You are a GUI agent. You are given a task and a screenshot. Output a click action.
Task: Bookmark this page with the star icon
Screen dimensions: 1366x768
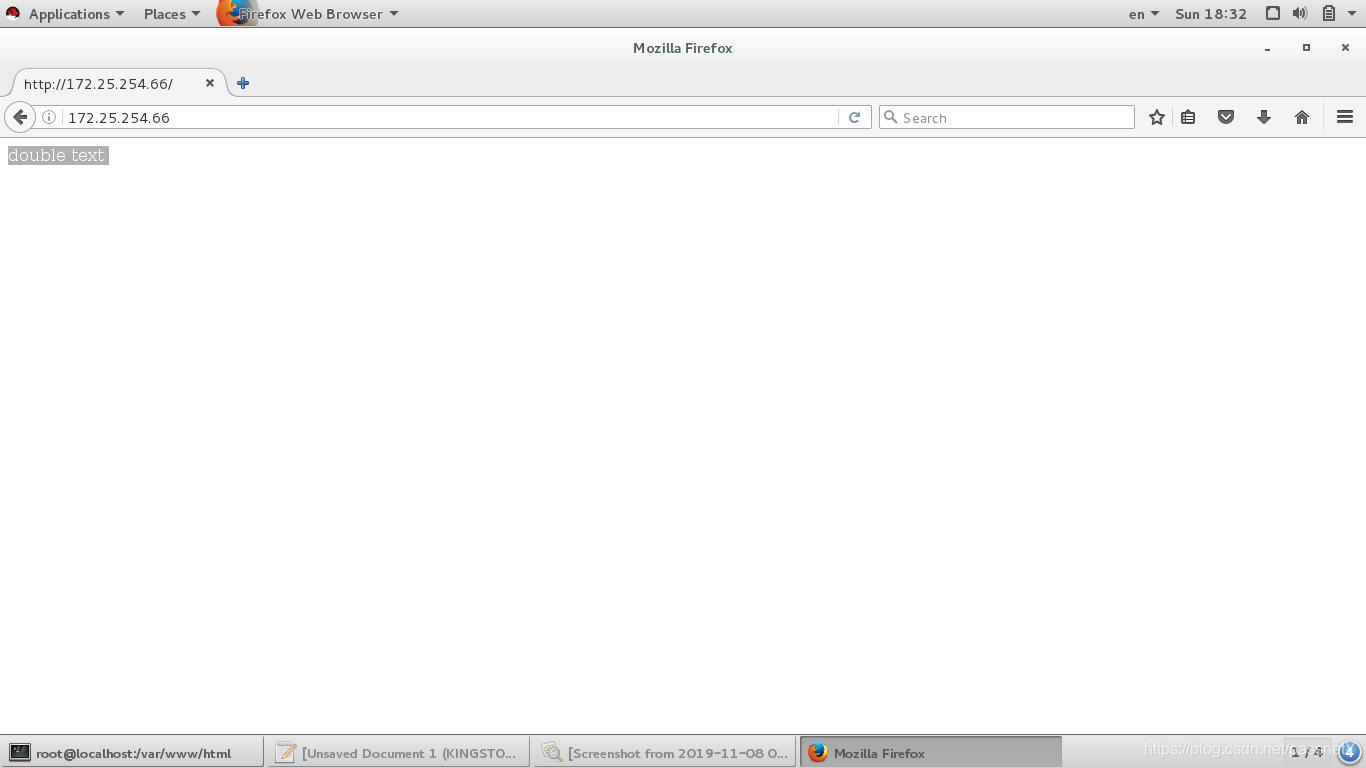coord(1157,117)
